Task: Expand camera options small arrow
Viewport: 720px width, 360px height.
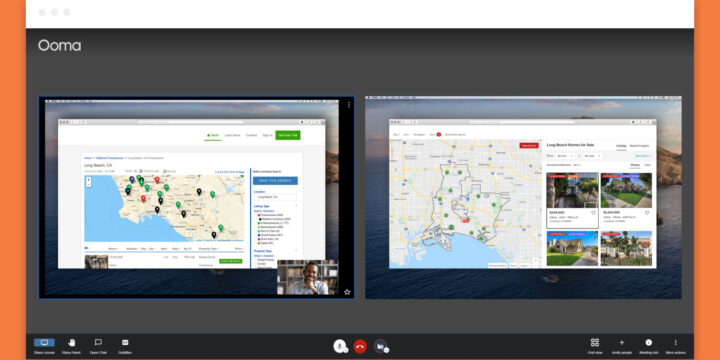Action: tap(387, 350)
